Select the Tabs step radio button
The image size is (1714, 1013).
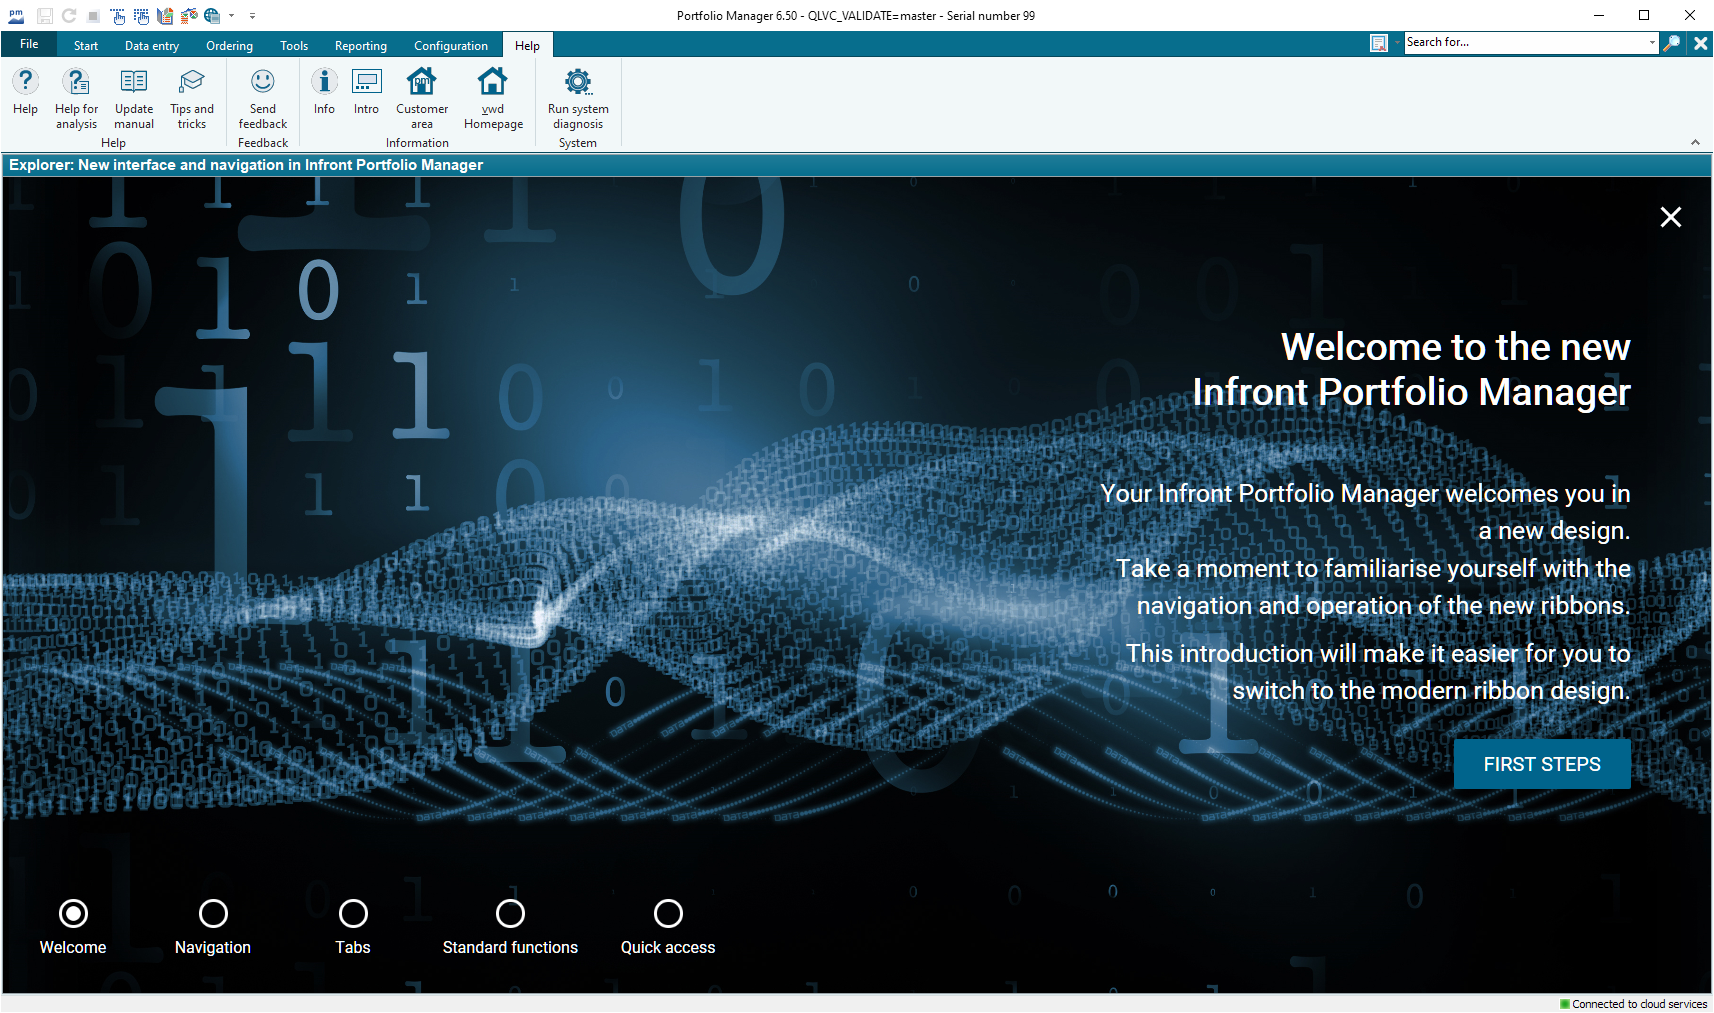pyautogui.click(x=353, y=913)
